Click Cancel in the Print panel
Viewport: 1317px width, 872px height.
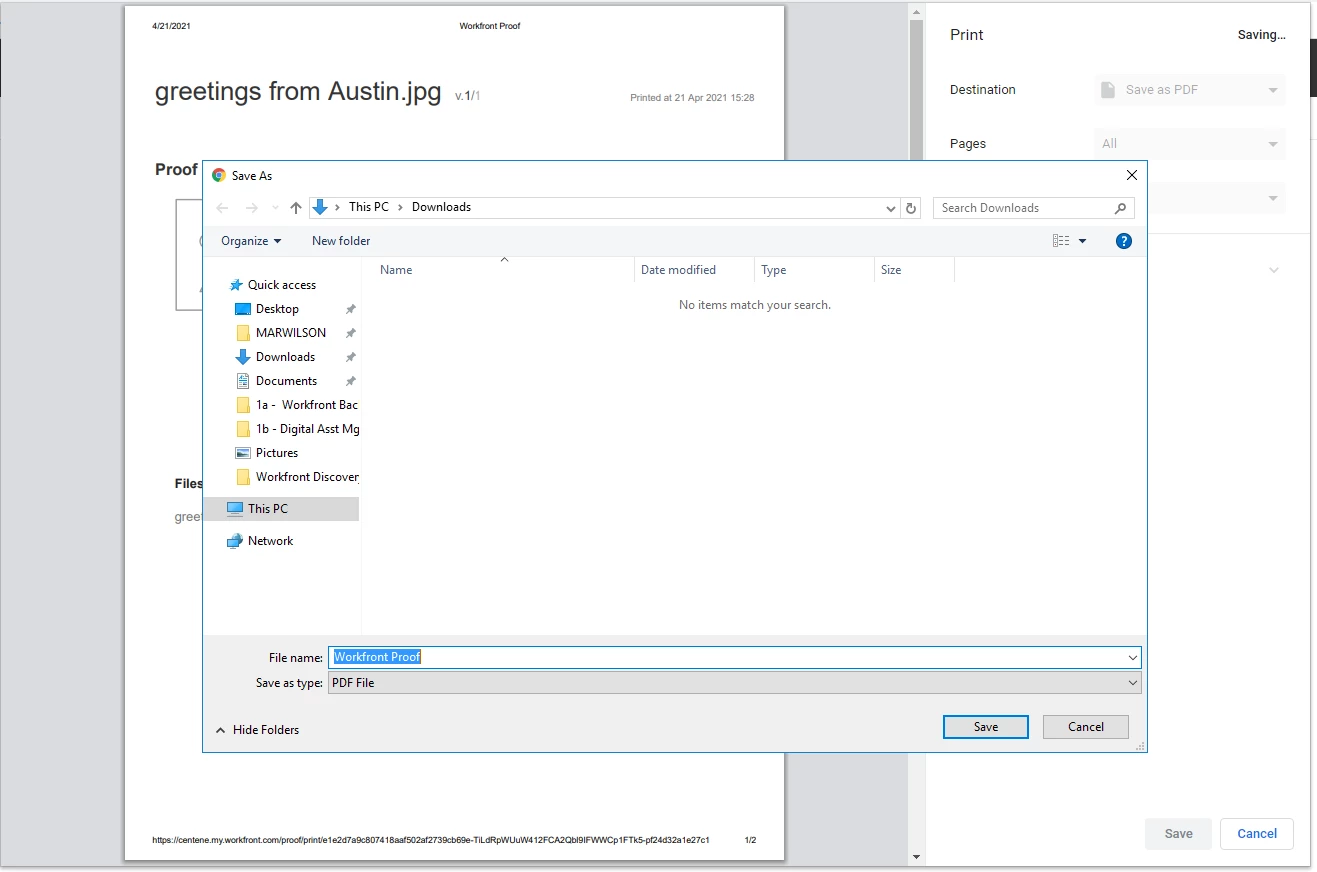coord(1257,834)
